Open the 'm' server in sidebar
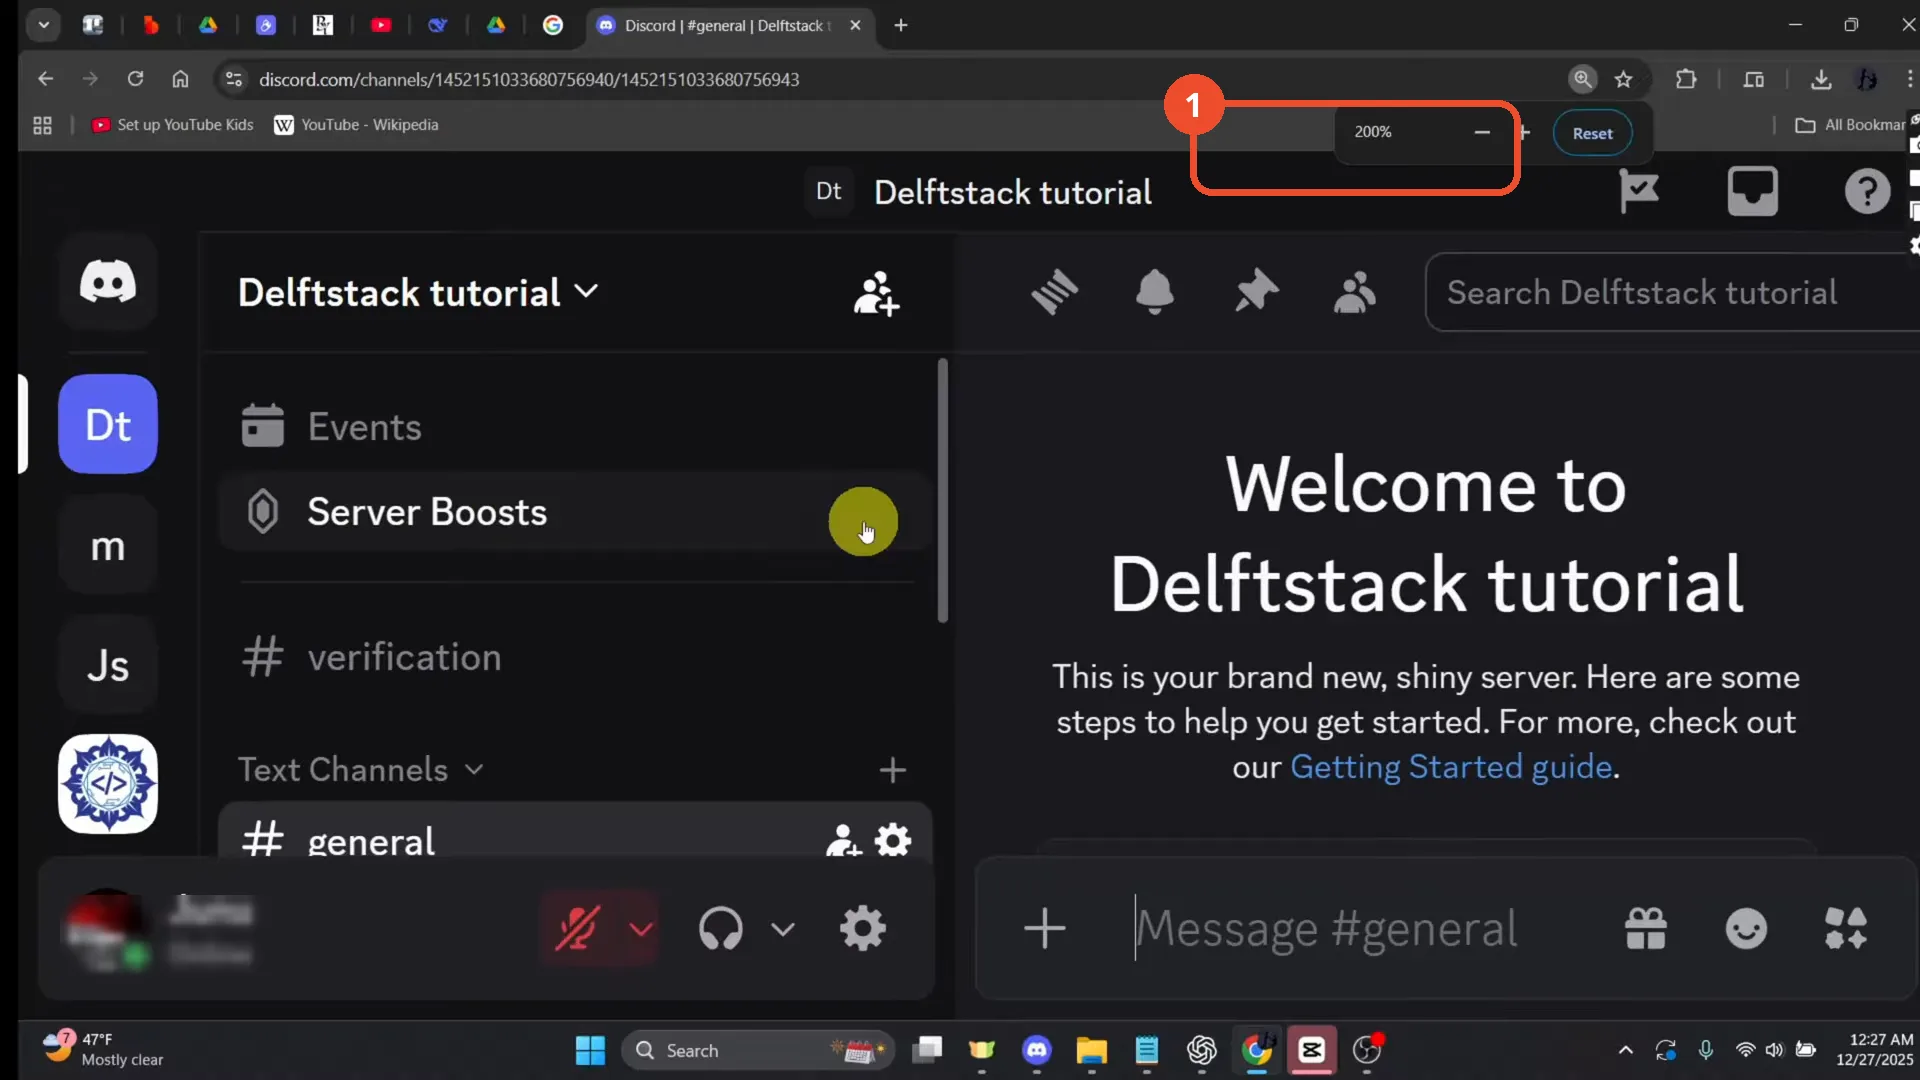The width and height of the screenshot is (1920, 1080). click(108, 546)
